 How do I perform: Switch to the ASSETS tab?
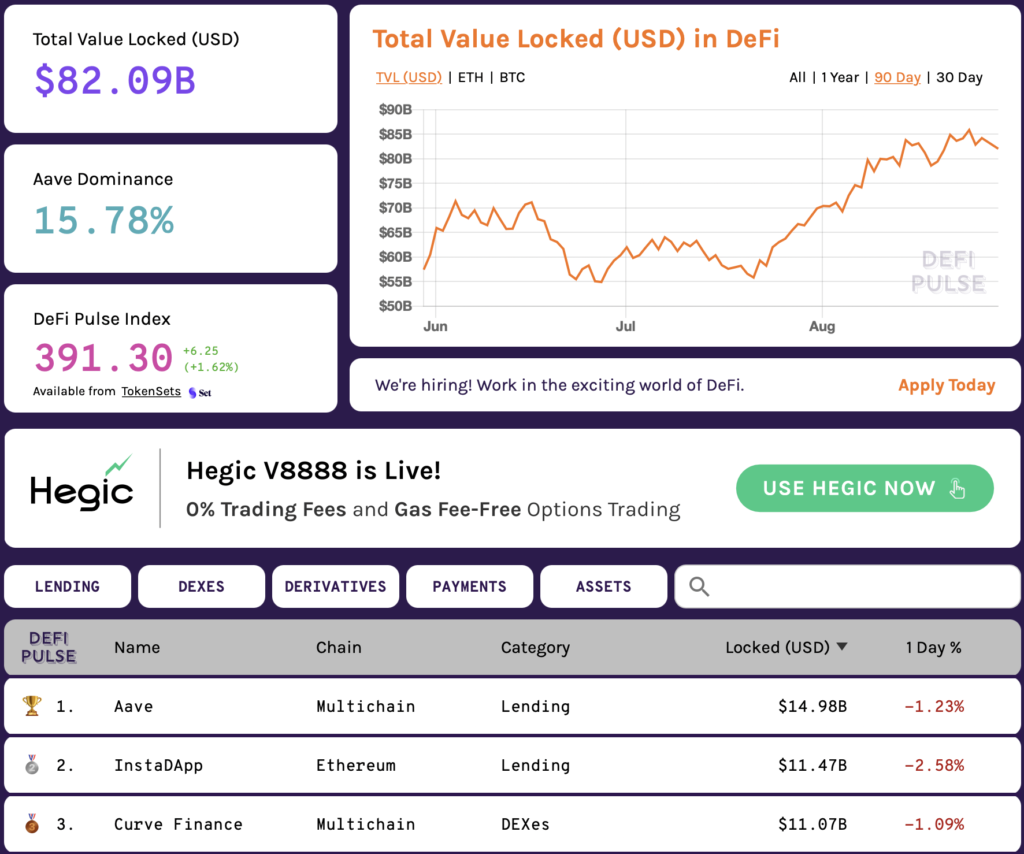click(x=603, y=586)
